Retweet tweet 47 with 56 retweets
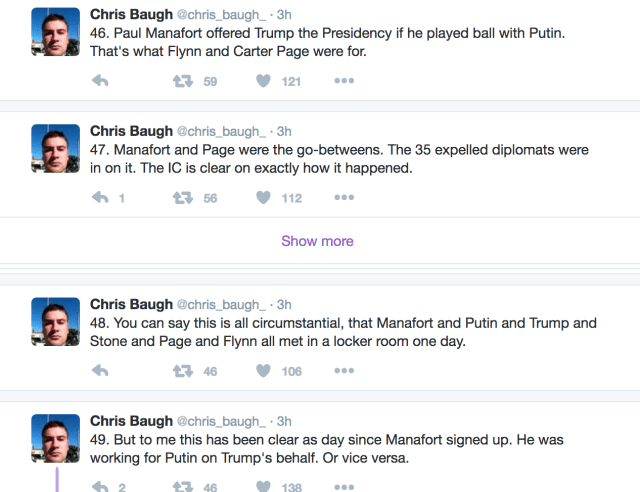This screenshot has height=492, width=640. (x=182, y=198)
